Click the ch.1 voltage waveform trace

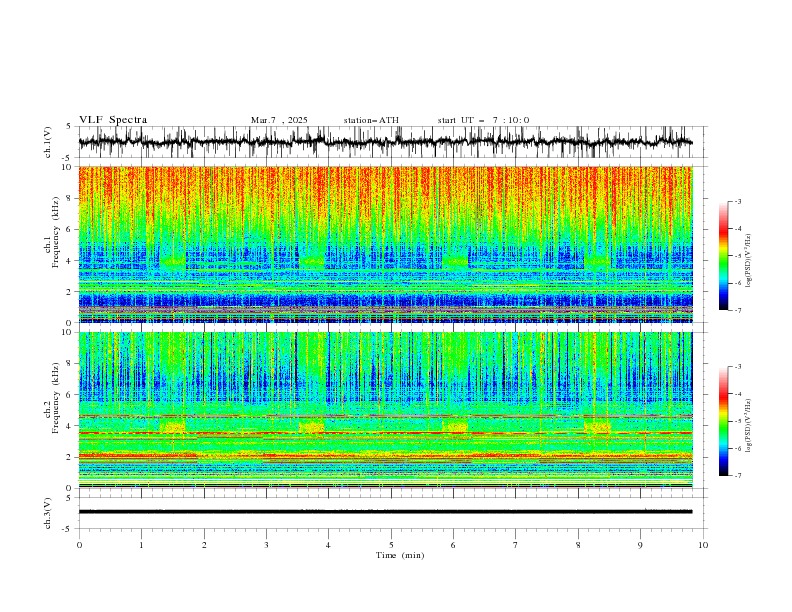[385, 142]
